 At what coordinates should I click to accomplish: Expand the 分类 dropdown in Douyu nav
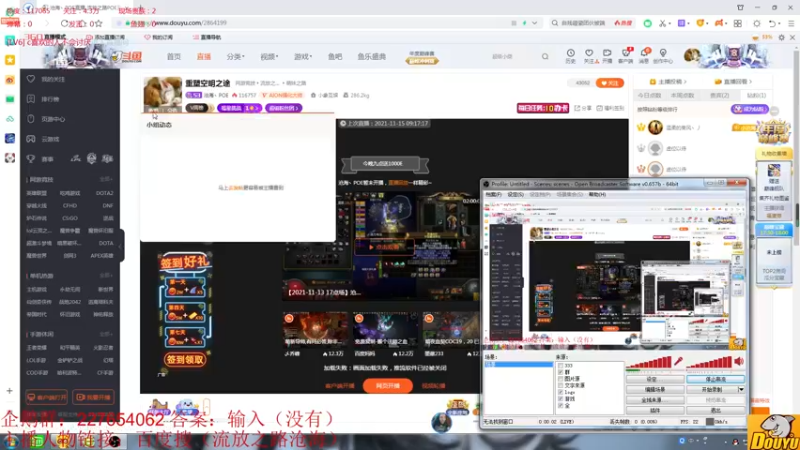(236, 57)
